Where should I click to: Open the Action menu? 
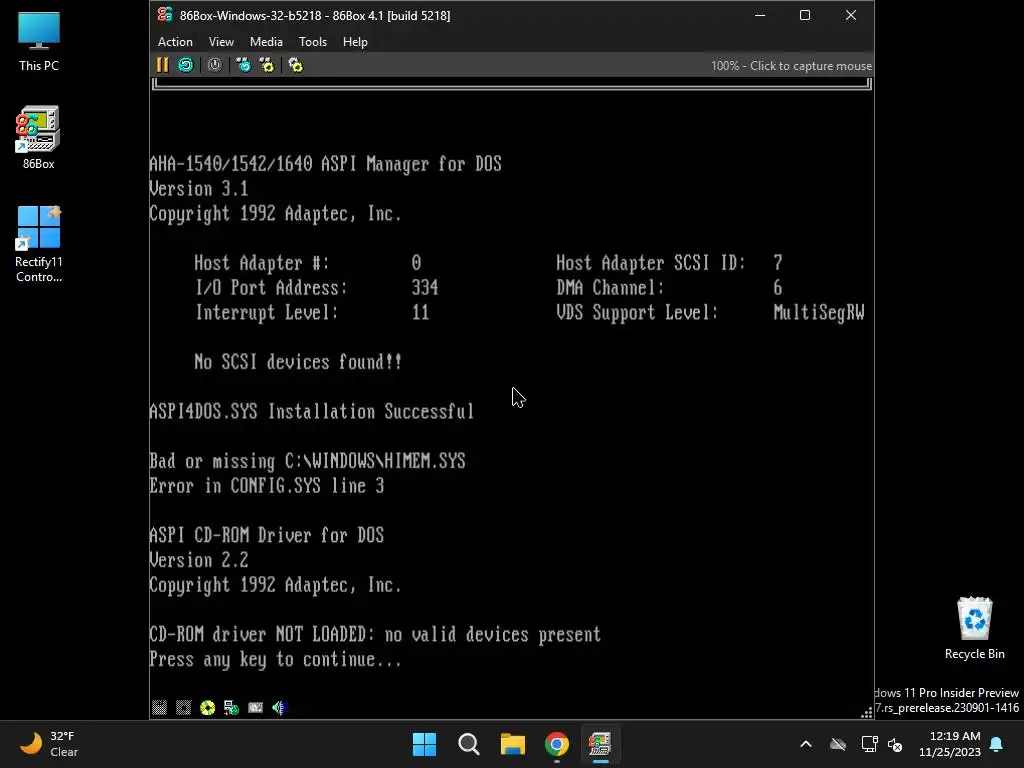(x=175, y=42)
